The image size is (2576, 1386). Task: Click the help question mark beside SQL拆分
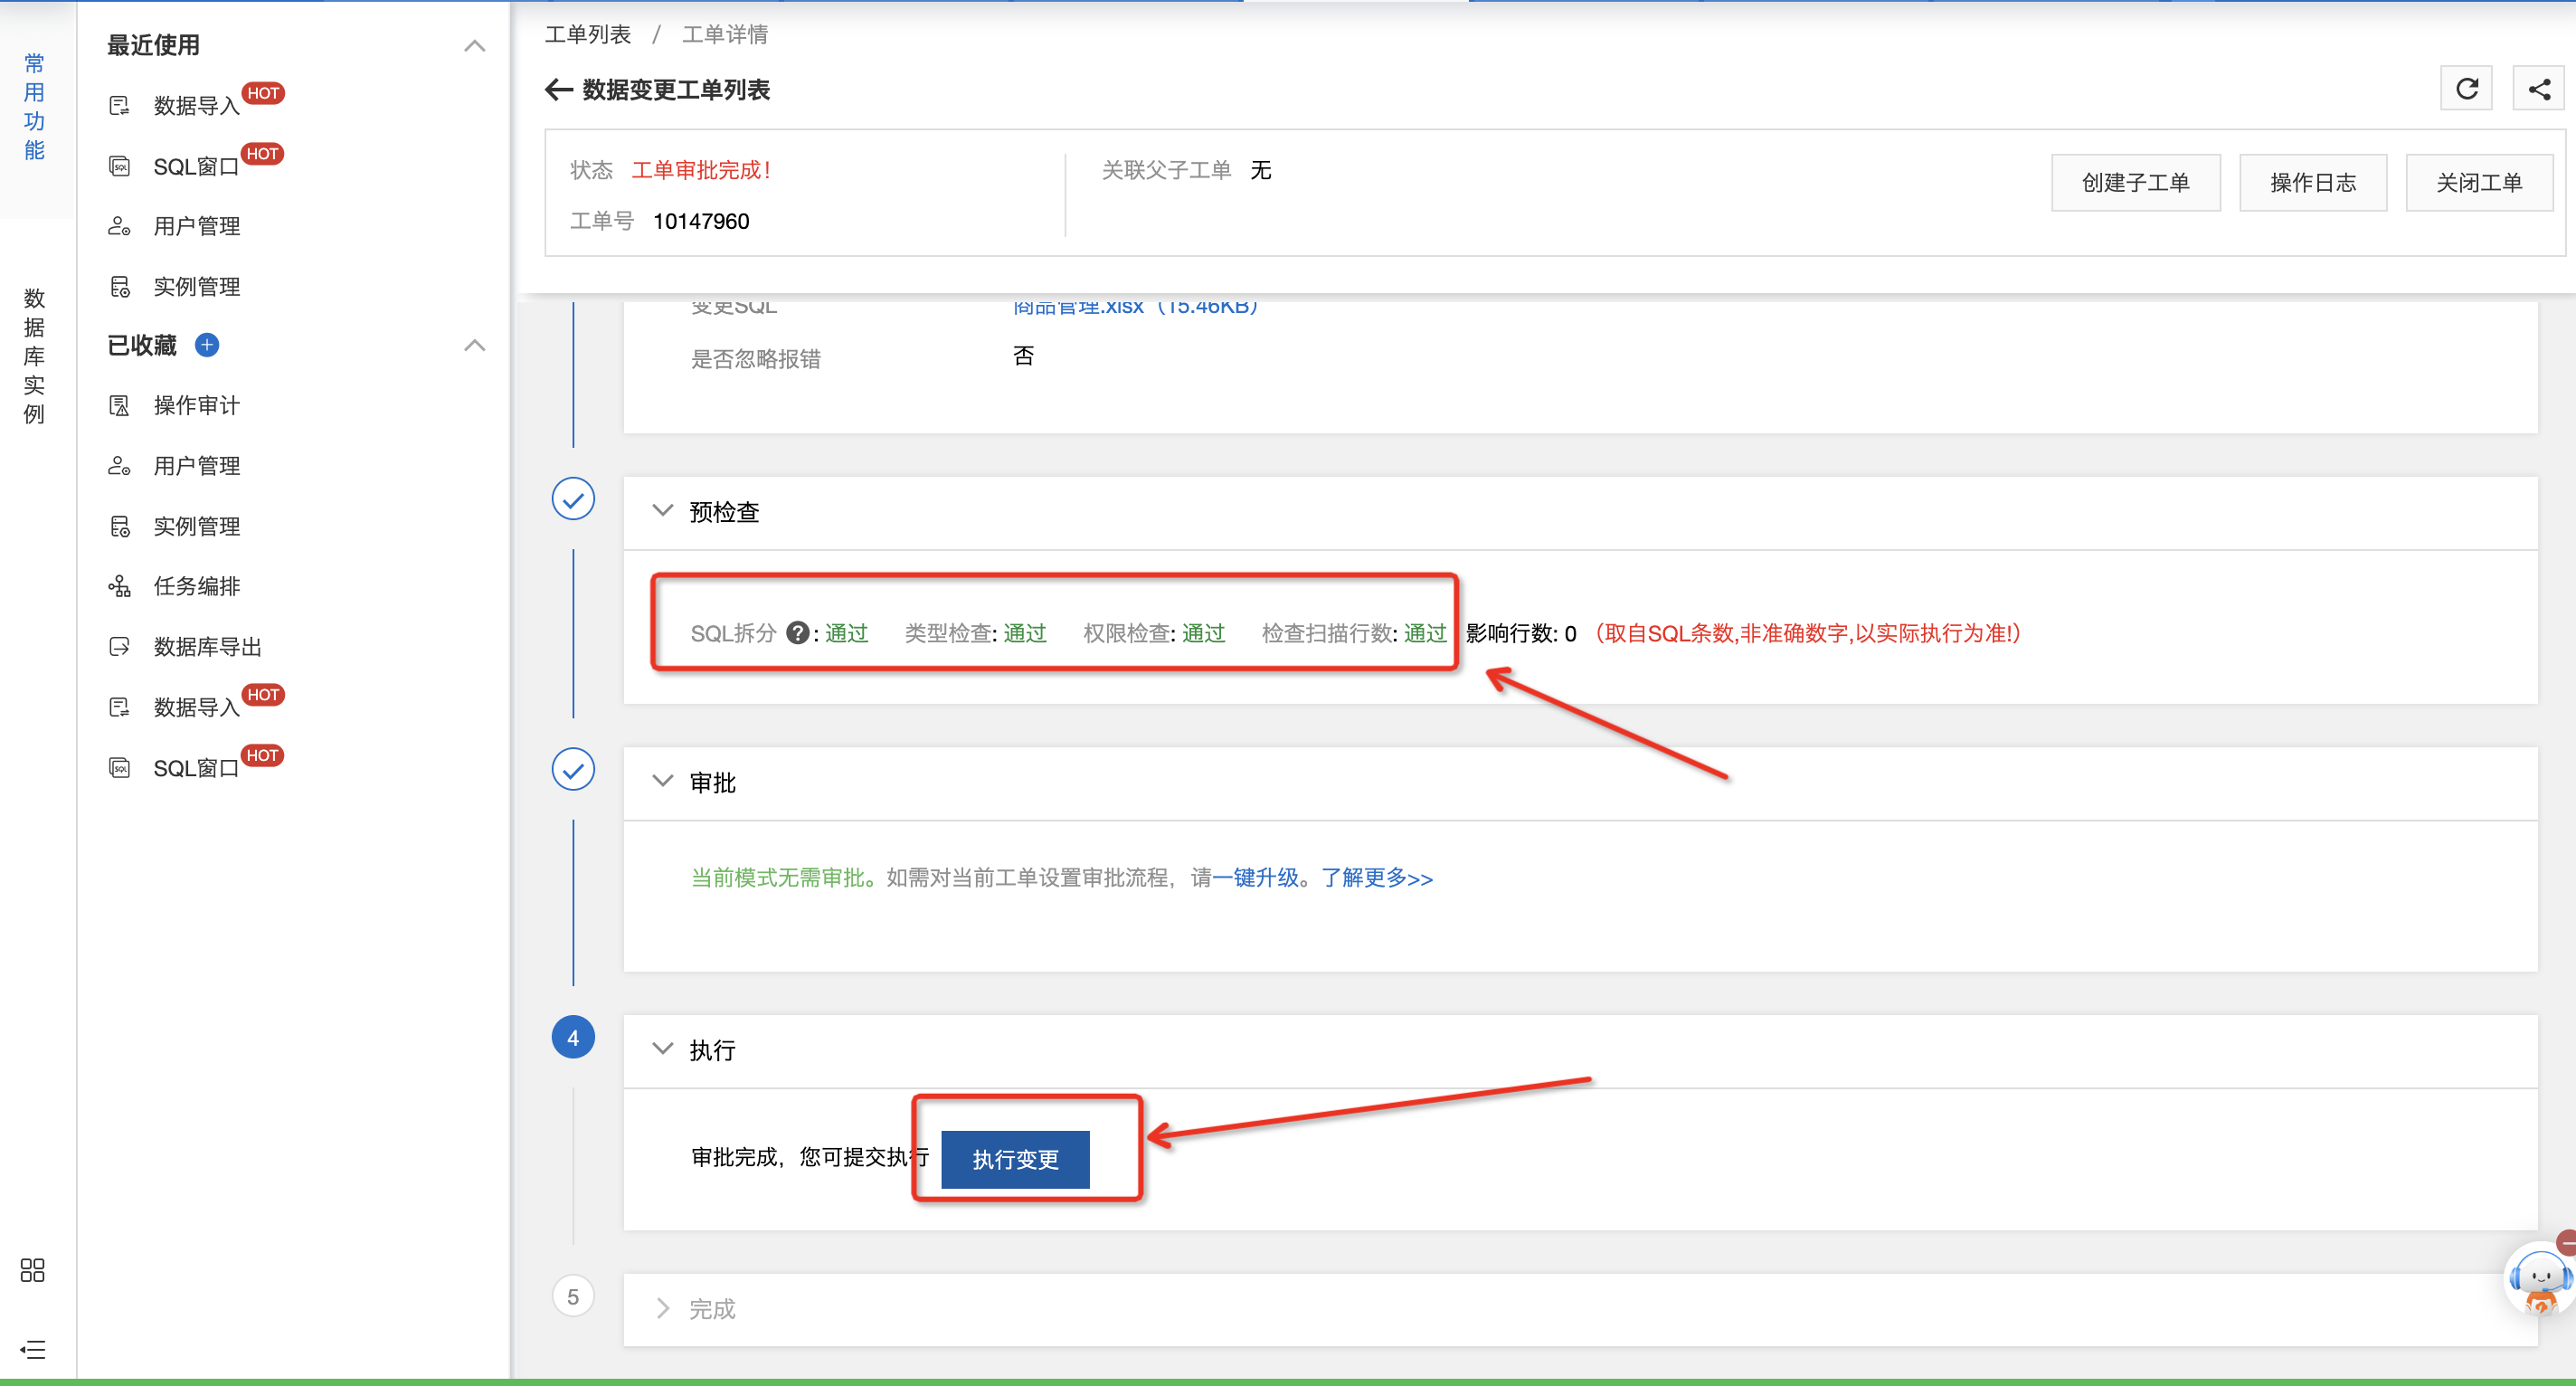pos(797,633)
